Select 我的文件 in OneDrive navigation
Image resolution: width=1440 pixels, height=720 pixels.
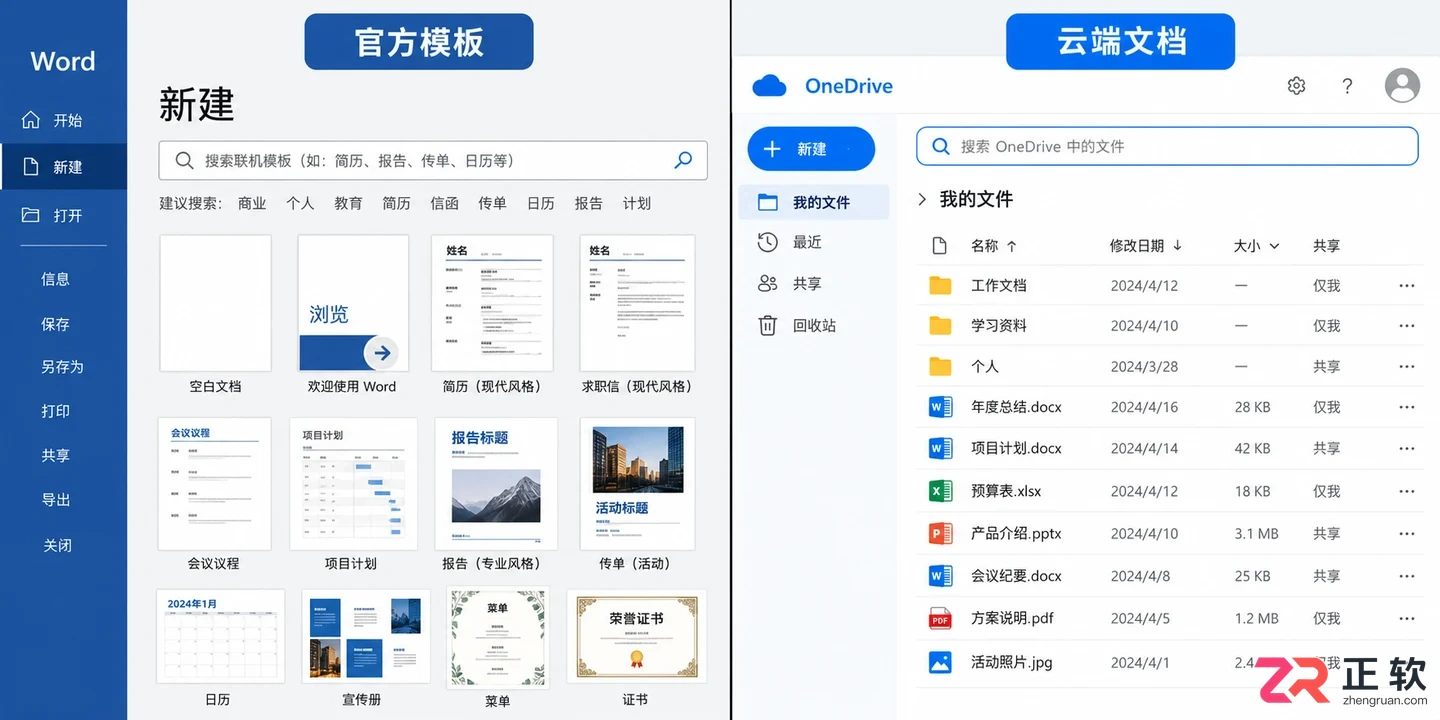pos(814,202)
